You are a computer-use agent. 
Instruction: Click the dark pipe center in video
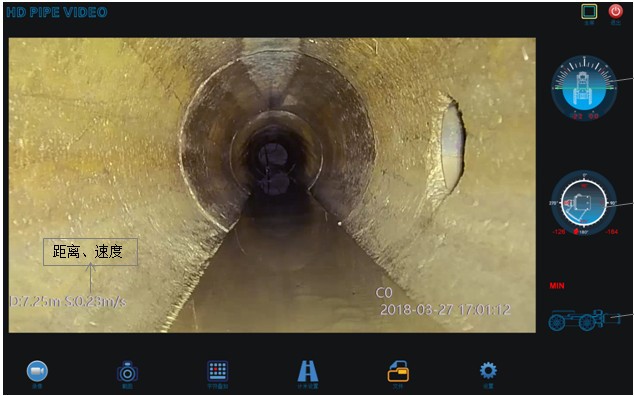click(274, 158)
